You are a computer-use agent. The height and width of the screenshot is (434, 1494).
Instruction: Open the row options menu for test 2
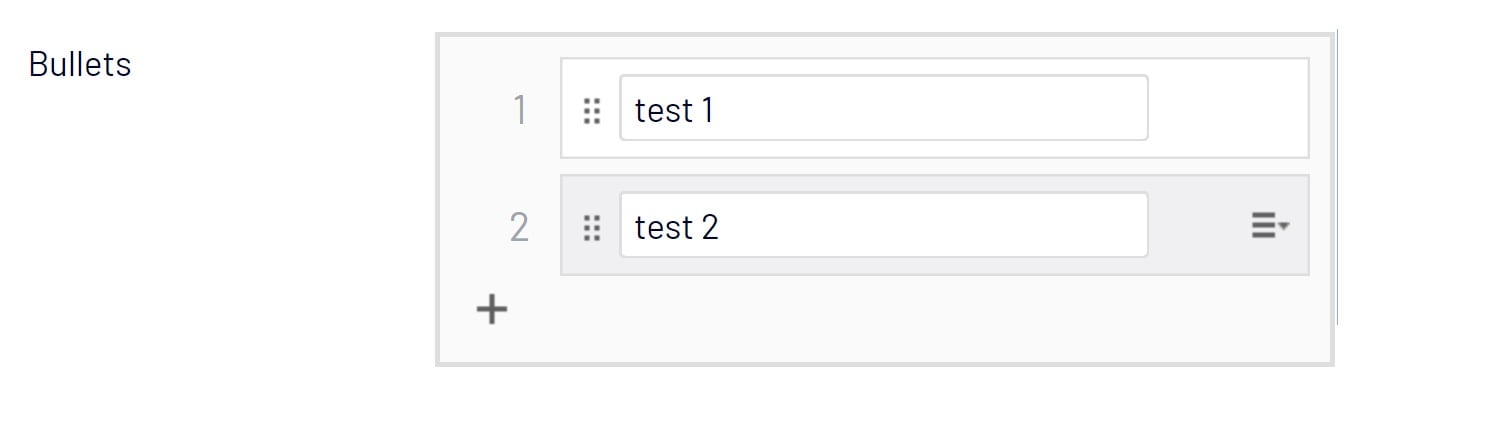click(x=1269, y=228)
